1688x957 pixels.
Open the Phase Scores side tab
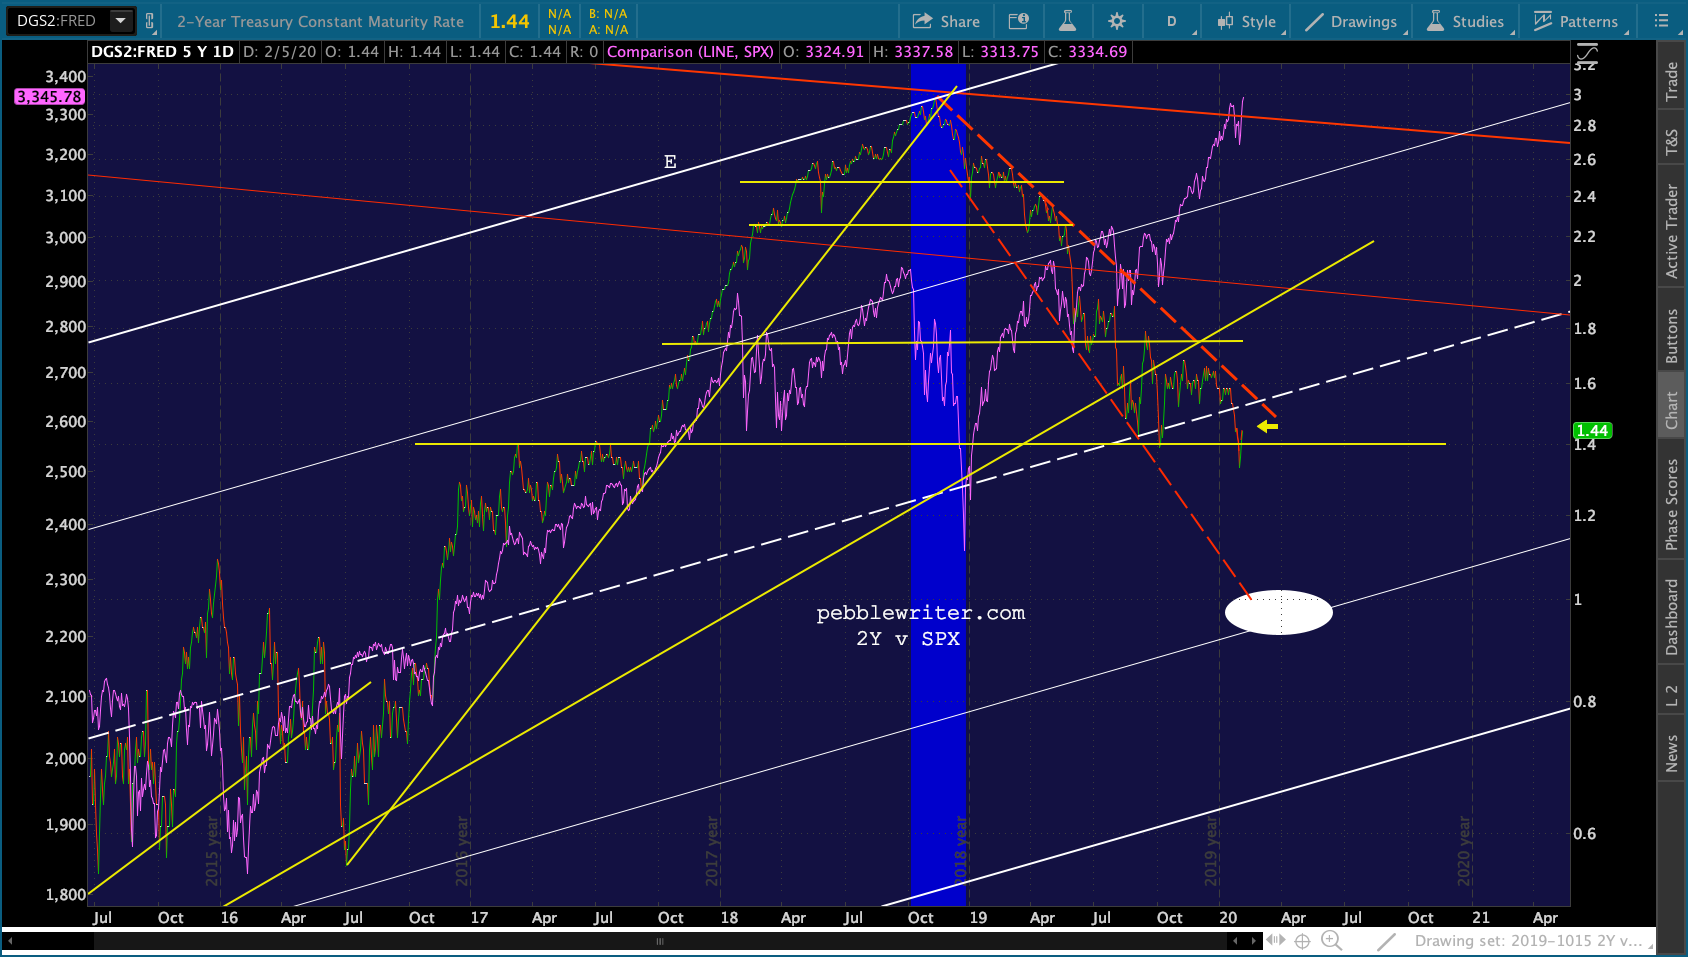click(x=1671, y=504)
